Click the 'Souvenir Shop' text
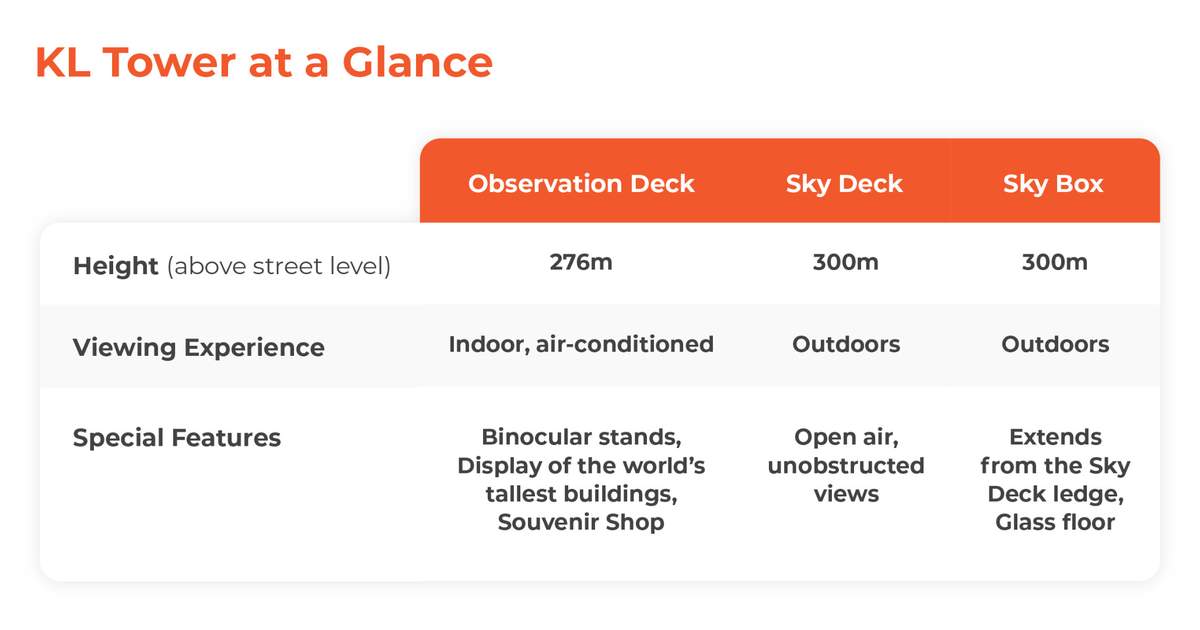The image size is (1200, 630). pos(581,522)
